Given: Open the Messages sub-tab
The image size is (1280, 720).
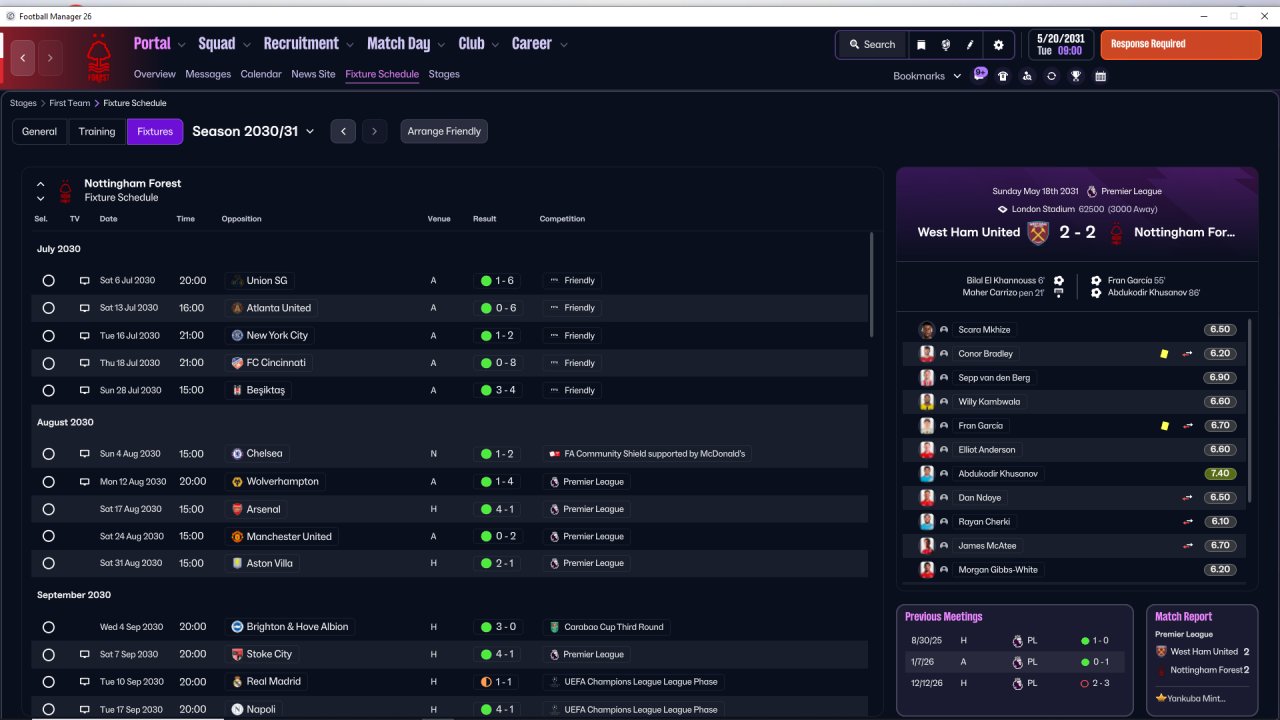Looking at the screenshot, I should pyautogui.click(x=208, y=74).
